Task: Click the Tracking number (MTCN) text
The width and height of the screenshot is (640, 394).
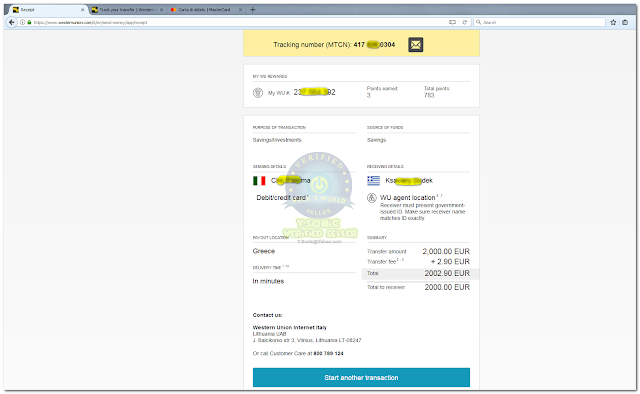Action: pos(334,45)
